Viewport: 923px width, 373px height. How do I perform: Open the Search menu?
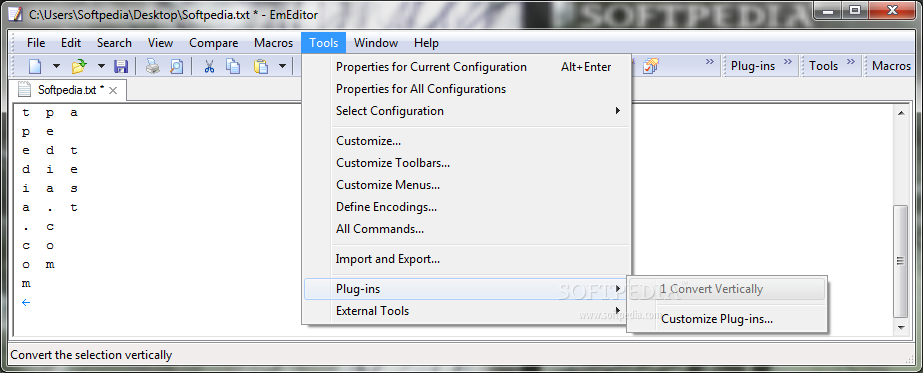pyautogui.click(x=114, y=43)
